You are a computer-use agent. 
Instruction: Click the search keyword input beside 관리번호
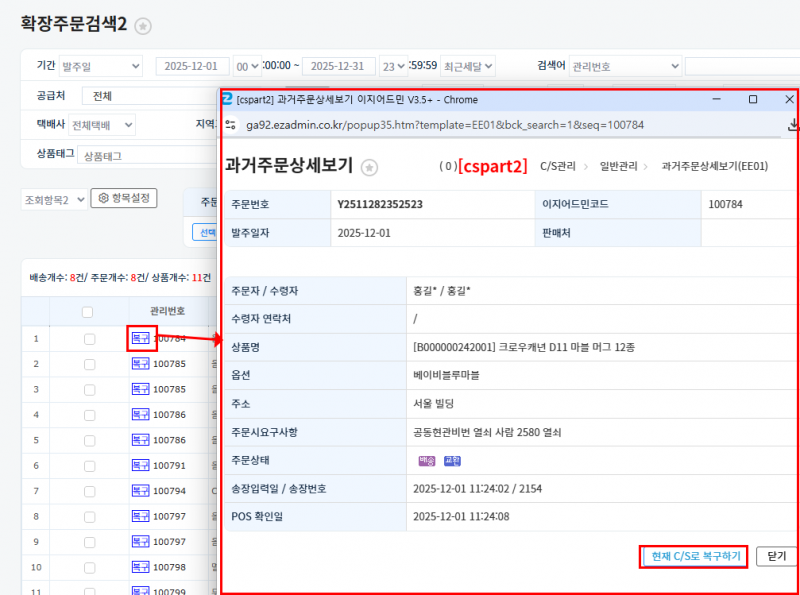[x=742, y=66]
